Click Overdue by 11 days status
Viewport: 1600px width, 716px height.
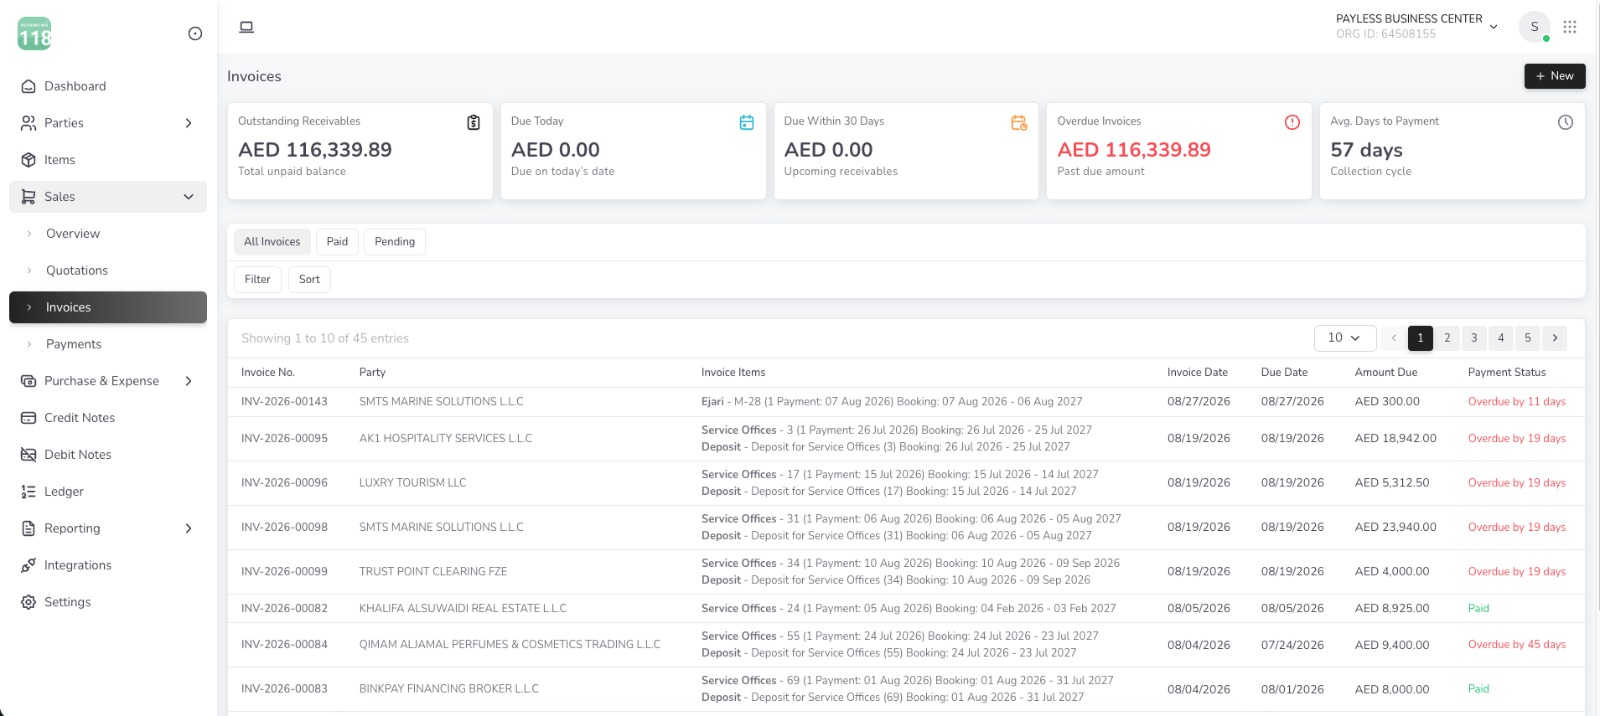click(1516, 402)
